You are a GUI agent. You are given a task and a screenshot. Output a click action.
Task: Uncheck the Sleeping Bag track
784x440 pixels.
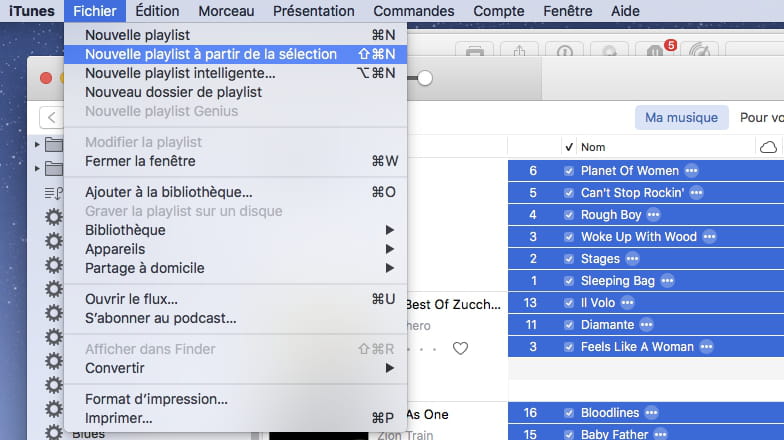pyautogui.click(x=568, y=281)
